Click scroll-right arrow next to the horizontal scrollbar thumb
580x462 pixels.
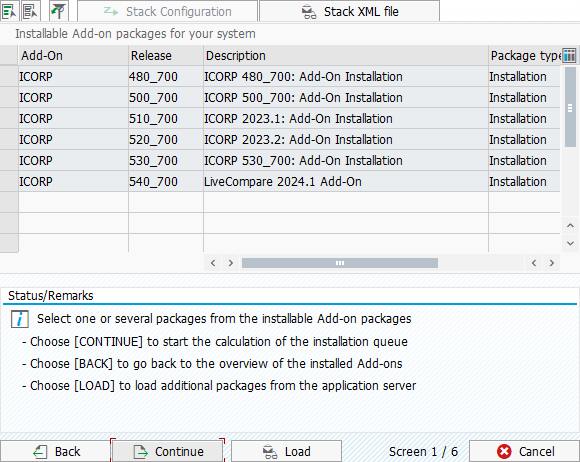click(x=231, y=263)
